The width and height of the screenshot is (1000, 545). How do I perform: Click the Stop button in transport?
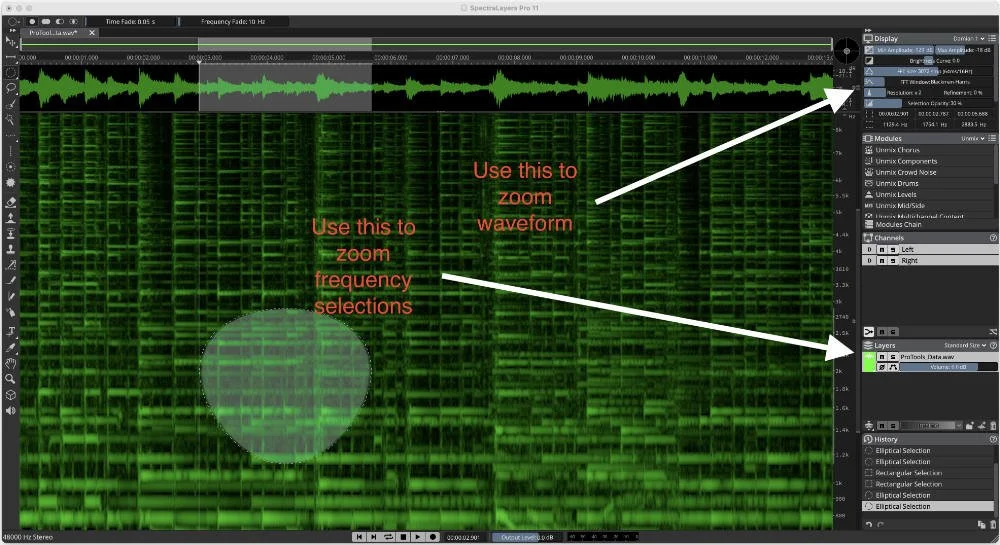[x=403, y=537]
